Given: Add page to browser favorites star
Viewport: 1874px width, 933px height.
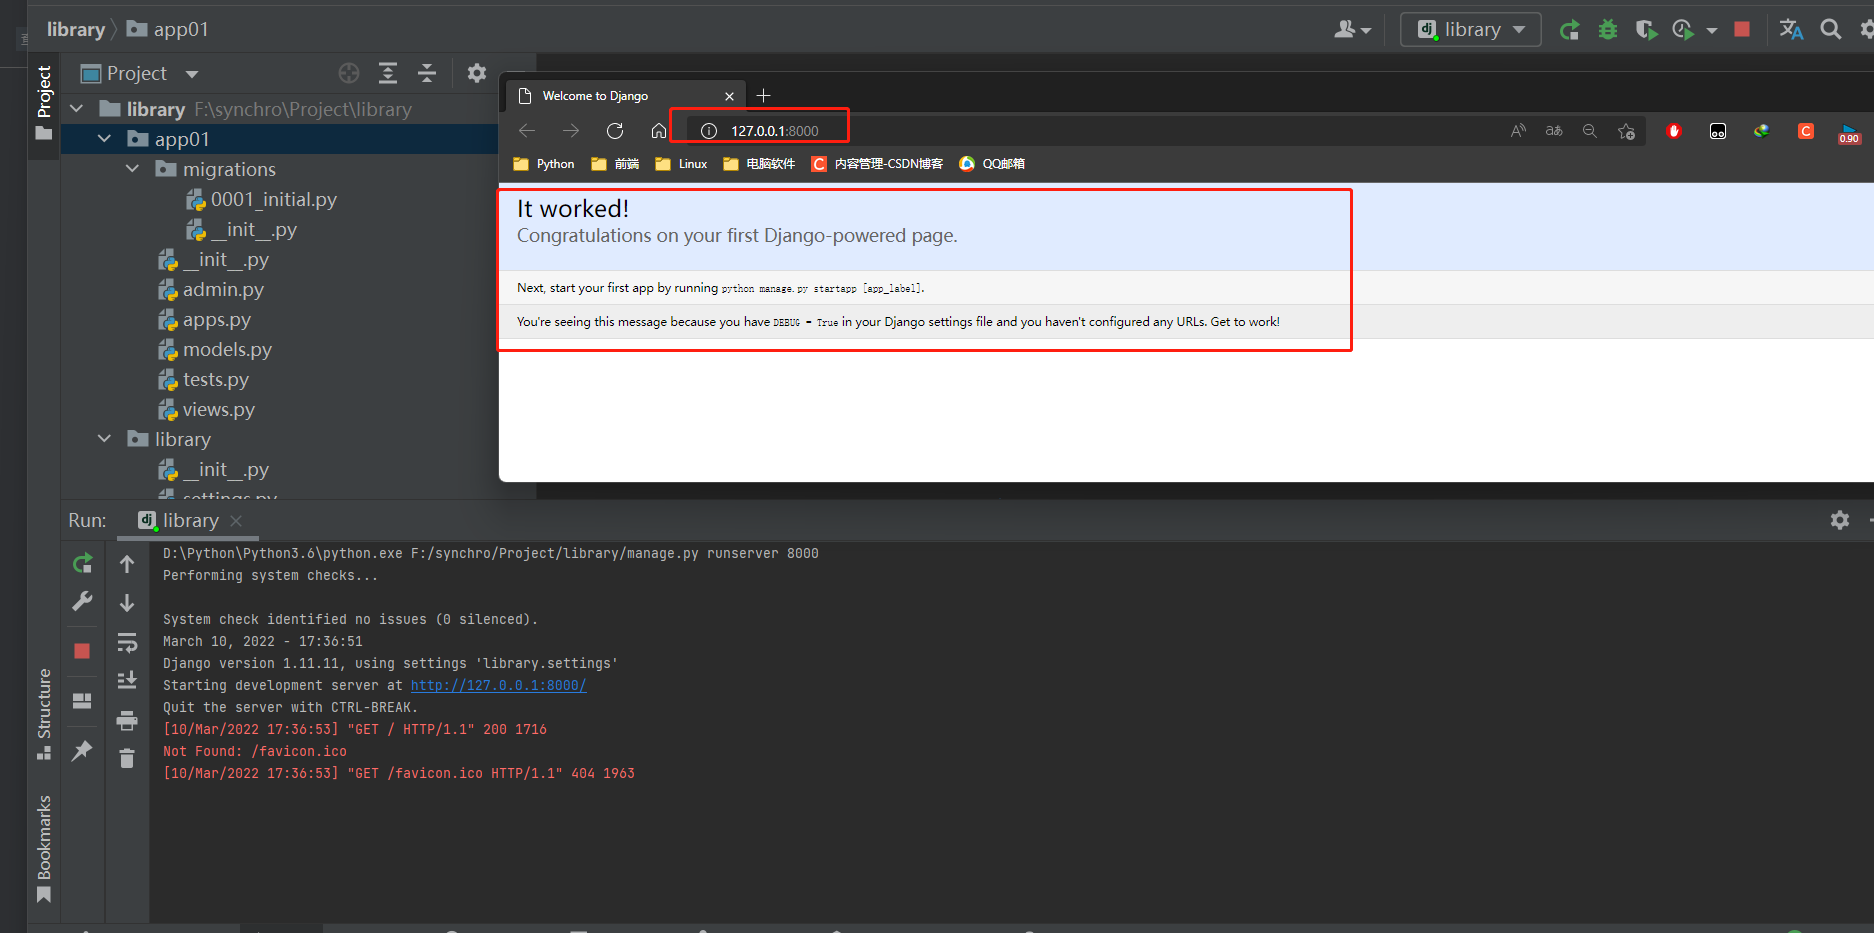Looking at the screenshot, I should (x=1627, y=131).
